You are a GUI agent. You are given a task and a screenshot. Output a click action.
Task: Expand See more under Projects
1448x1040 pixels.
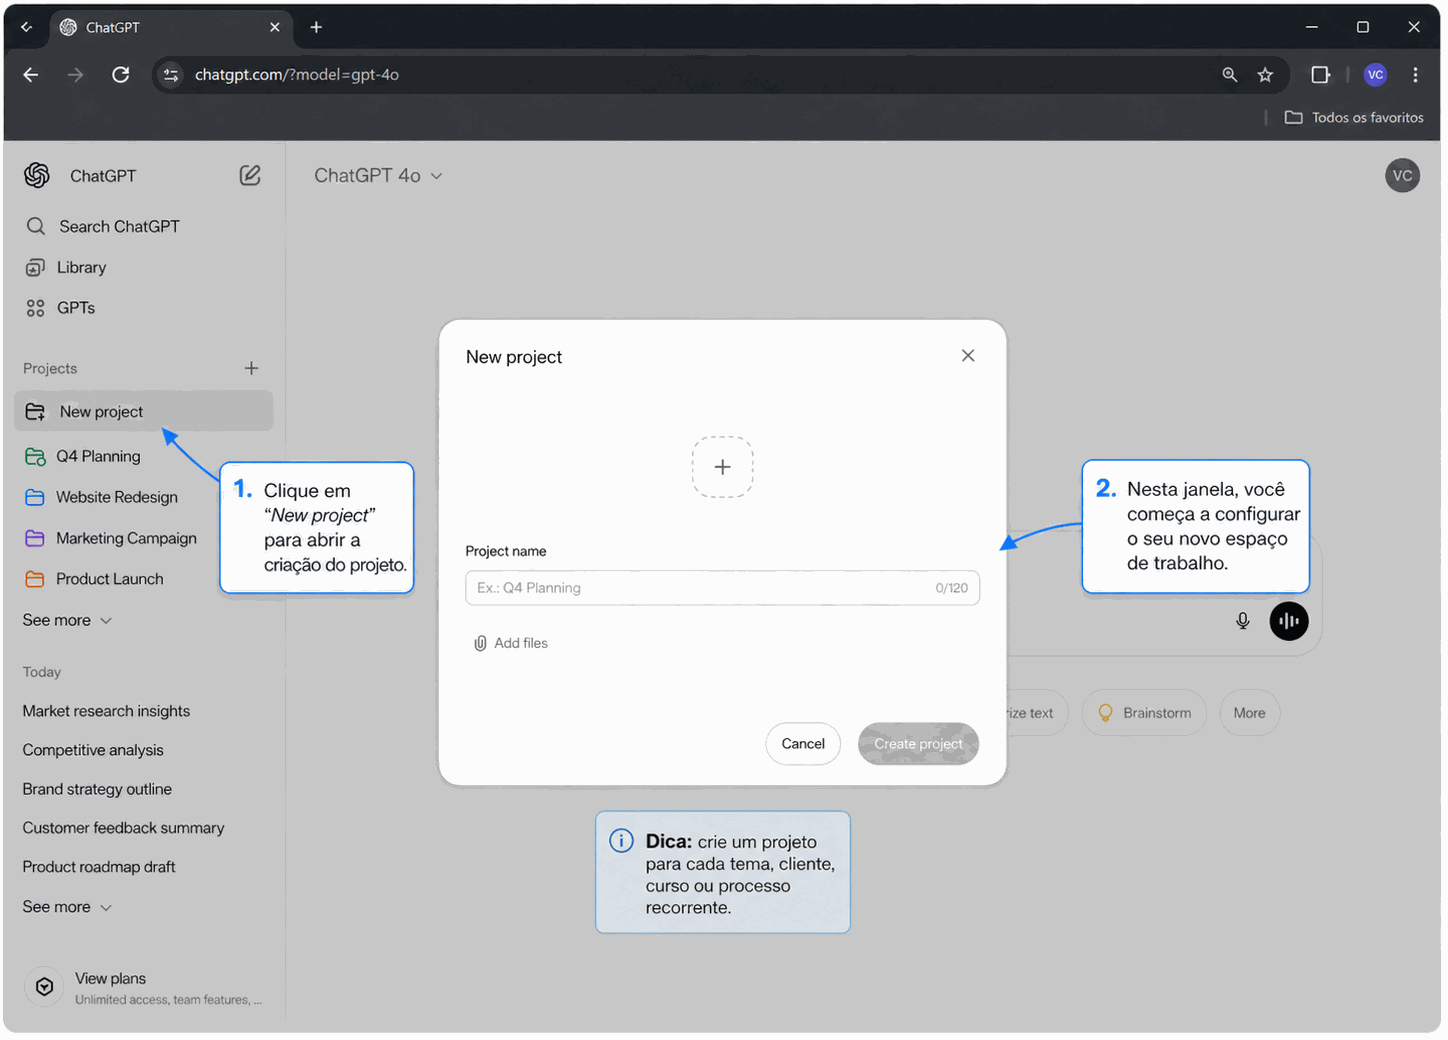click(67, 620)
